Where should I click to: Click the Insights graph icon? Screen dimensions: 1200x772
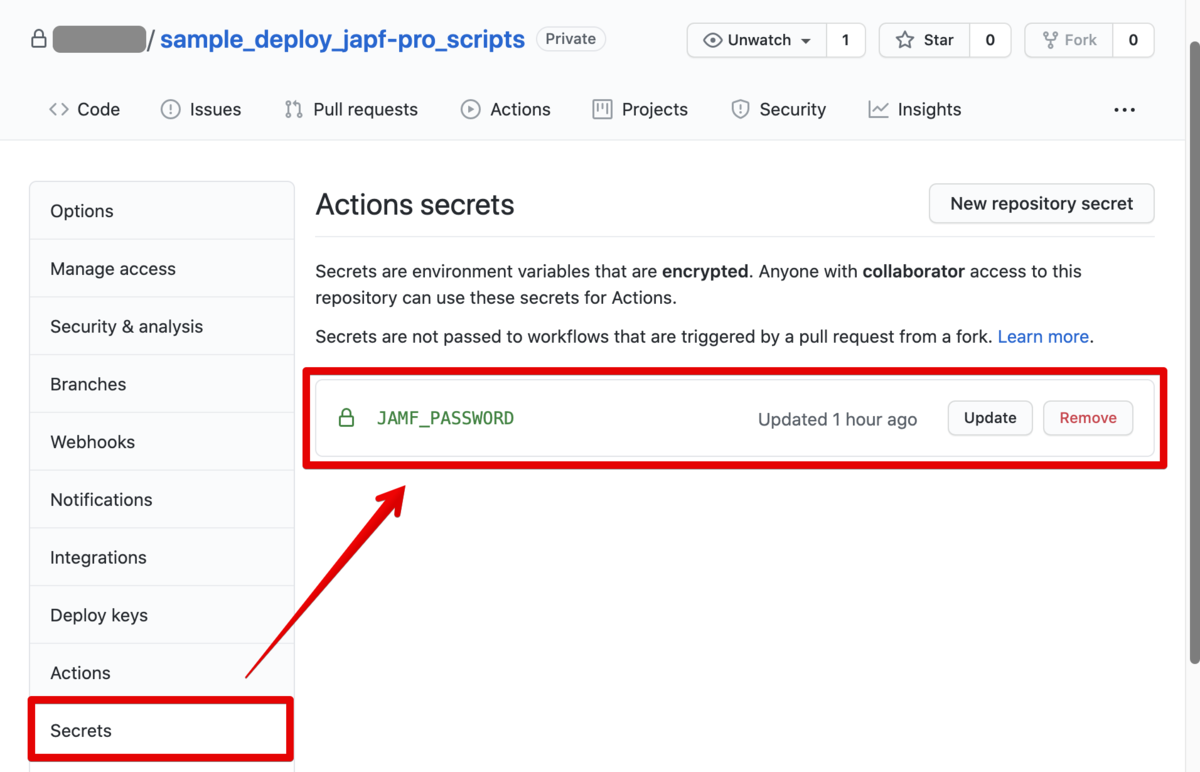[x=878, y=110]
